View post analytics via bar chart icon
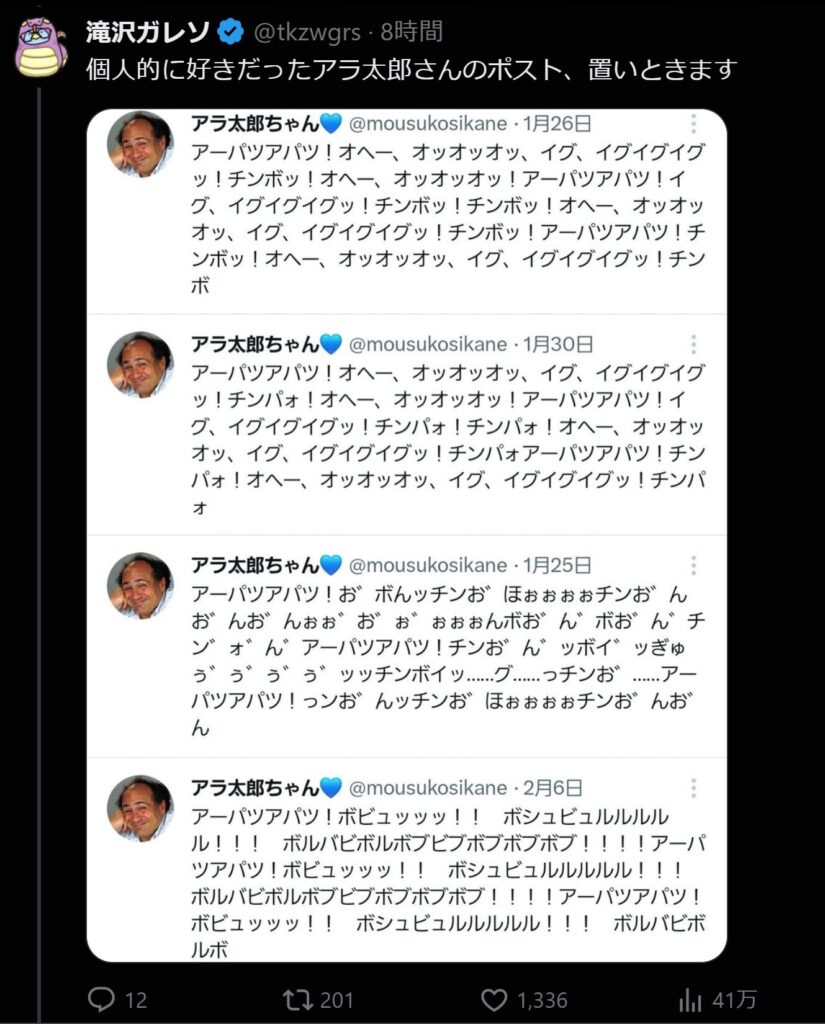The height and width of the screenshot is (1024, 825). pyautogui.click(x=690, y=1000)
